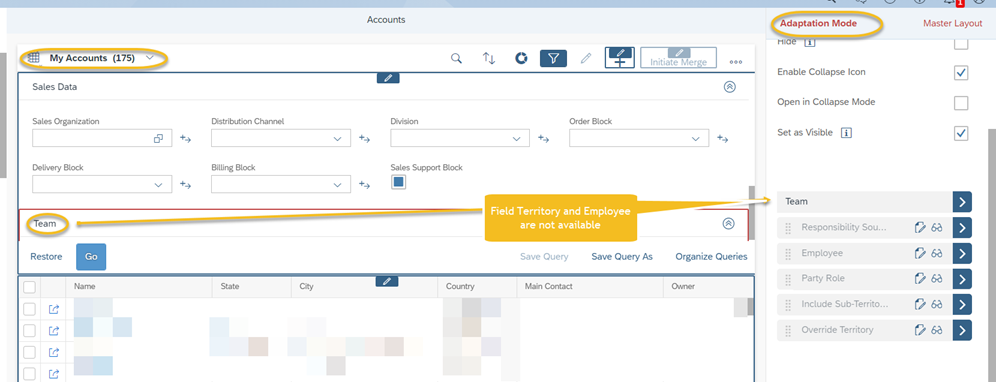Open the My Accounts (175) query dropdown

tap(150, 58)
